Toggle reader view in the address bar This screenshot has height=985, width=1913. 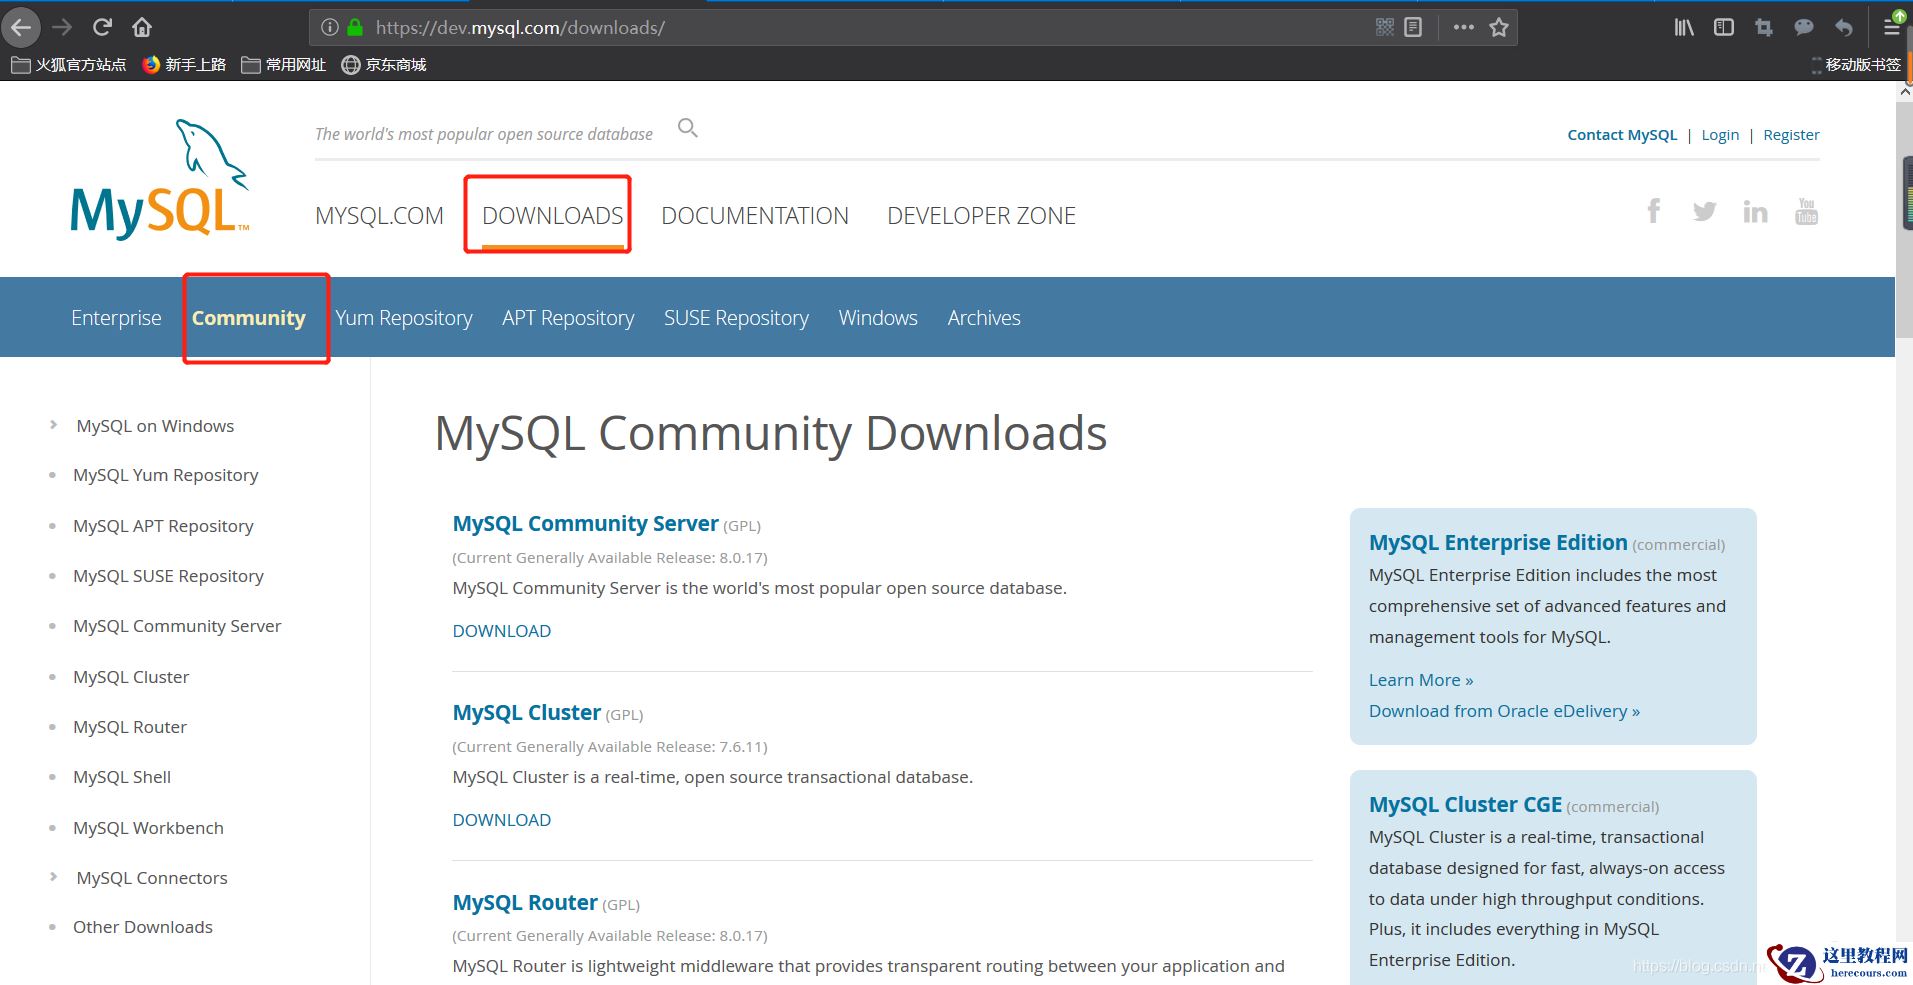tap(1413, 27)
